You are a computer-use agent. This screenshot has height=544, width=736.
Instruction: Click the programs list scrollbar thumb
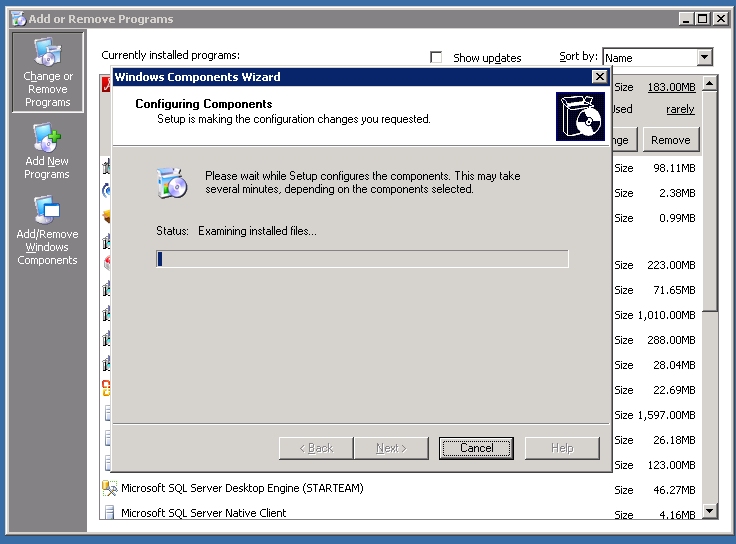point(710,201)
